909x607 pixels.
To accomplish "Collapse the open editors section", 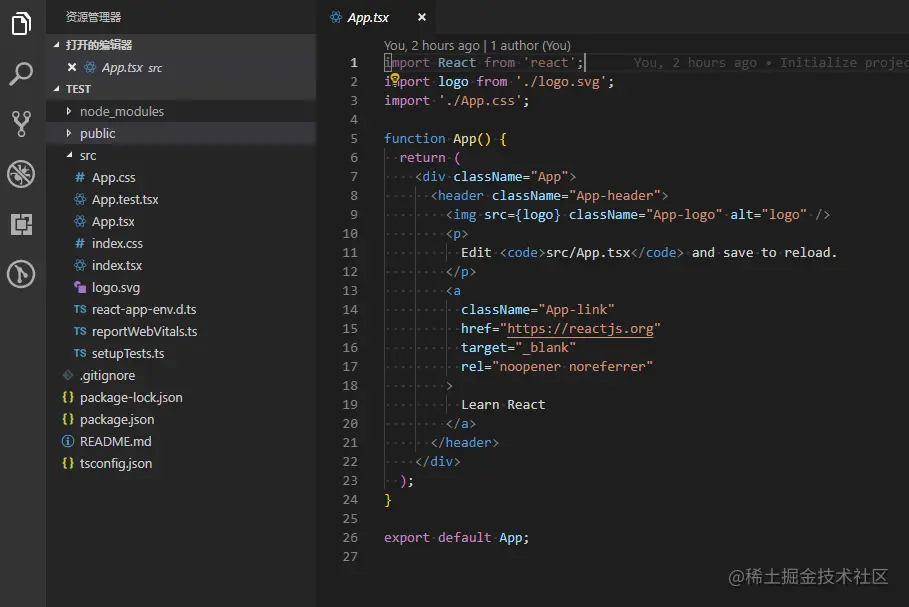I will 181,45.
